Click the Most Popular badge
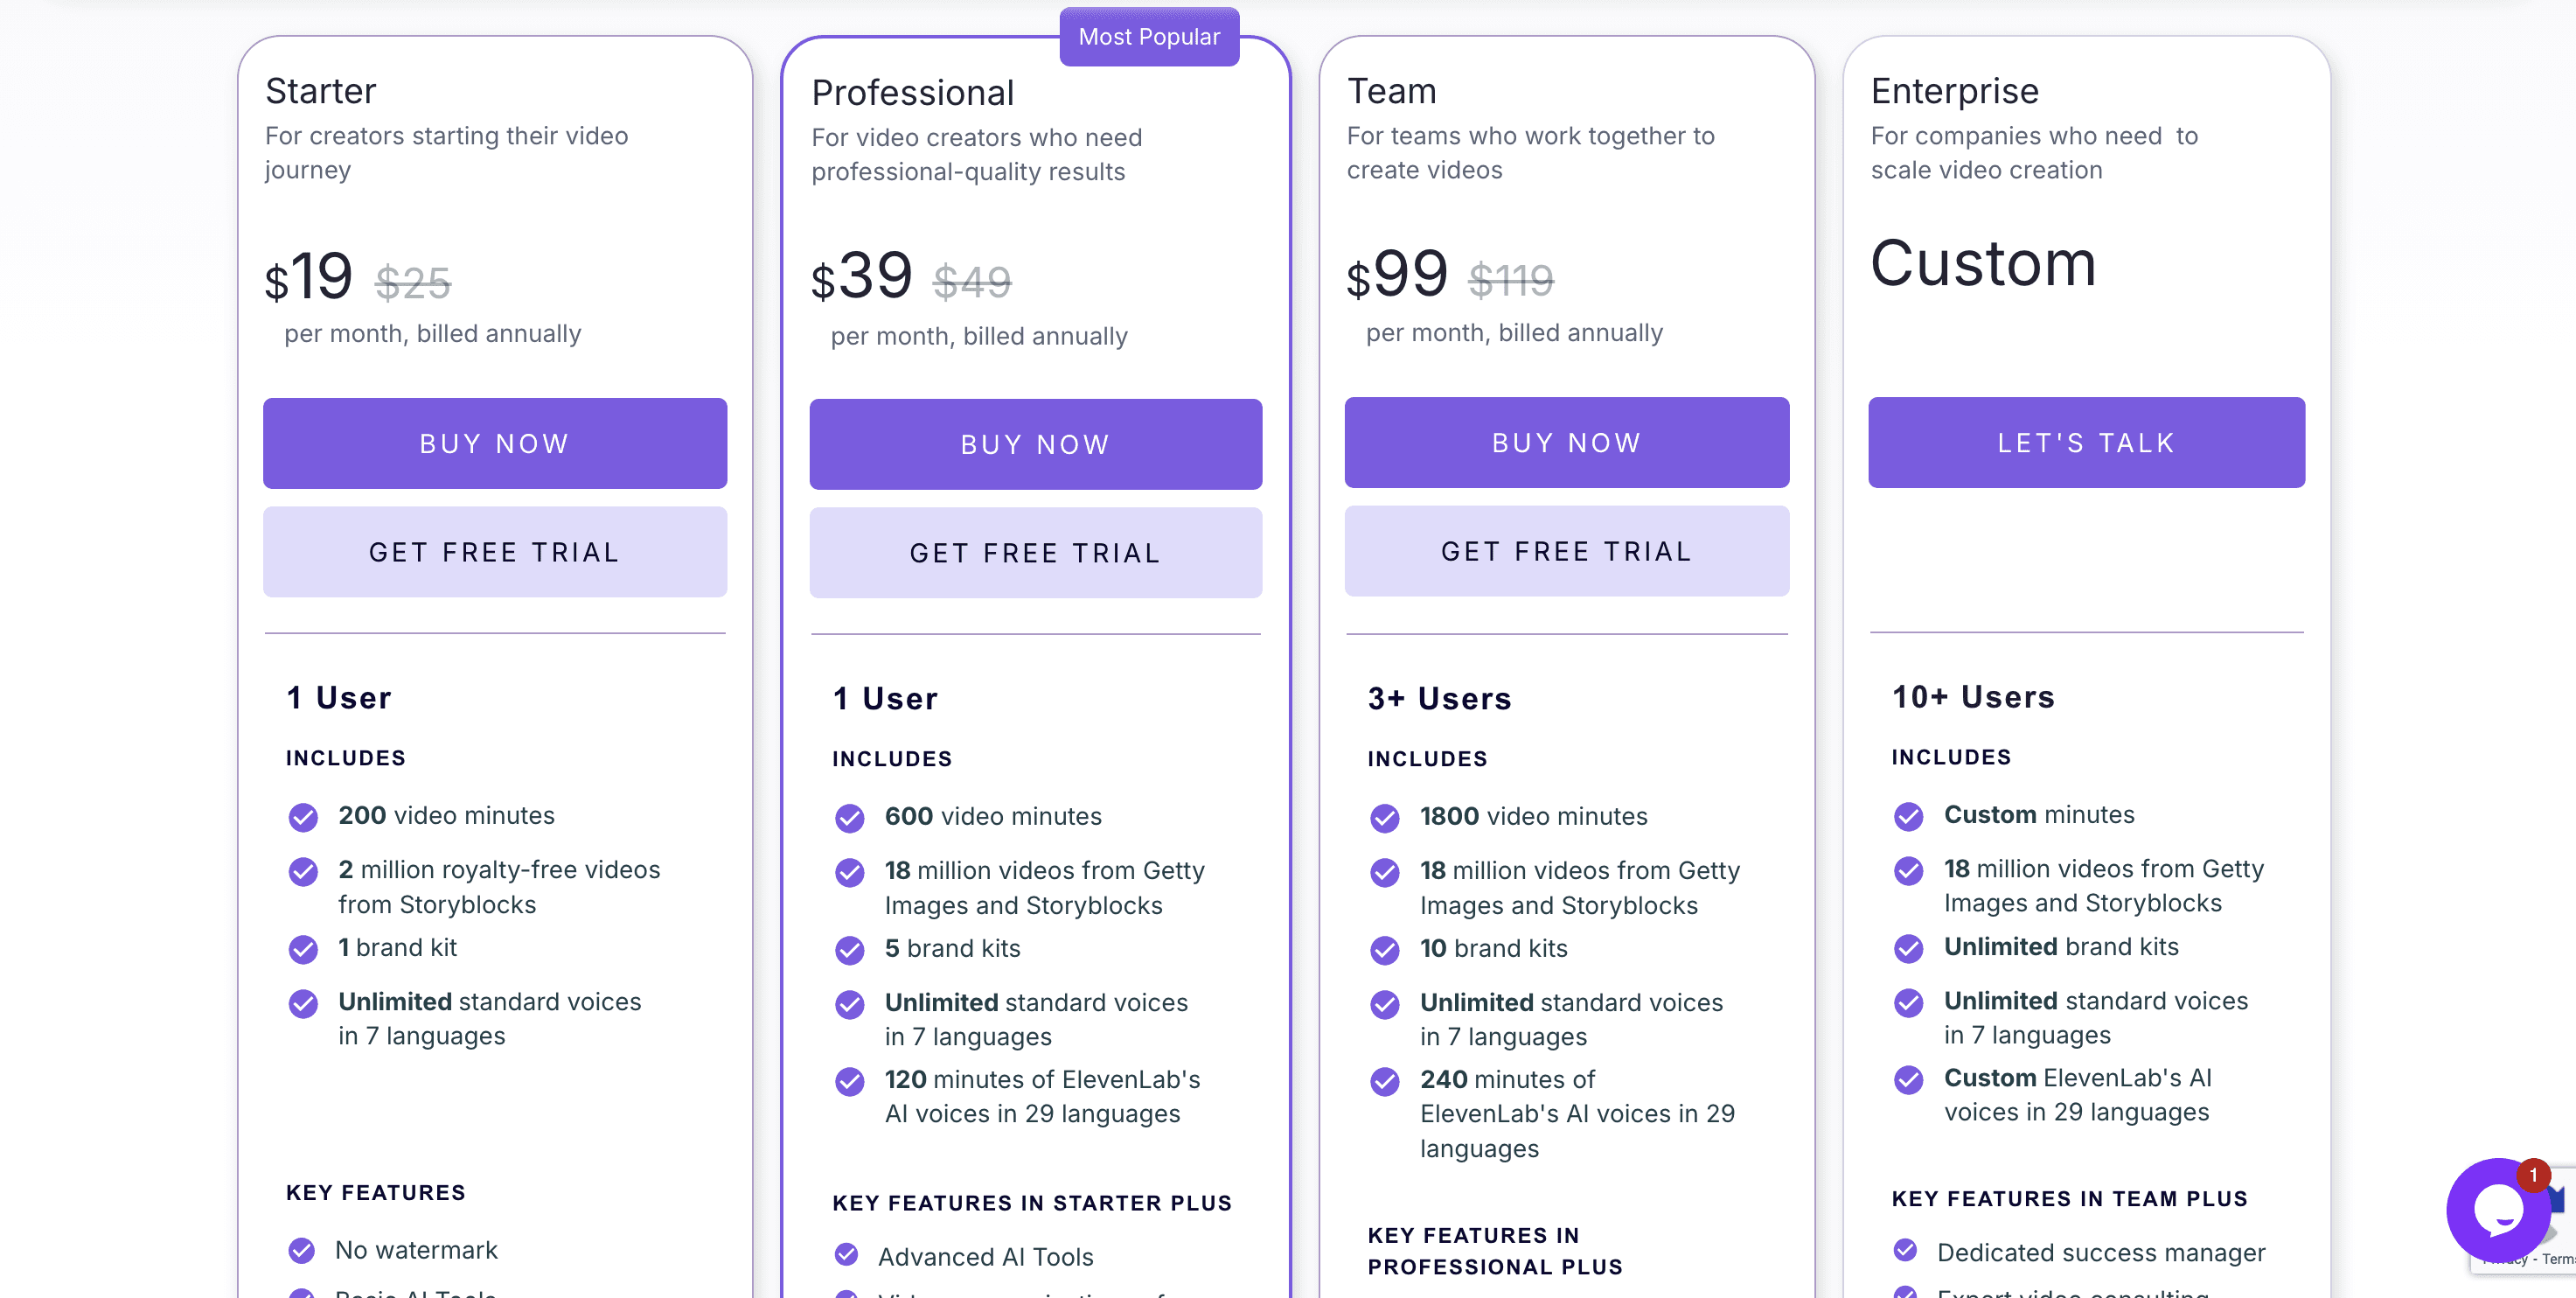Image resolution: width=2576 pixels, height=1298 pixels. point(1149,37)
